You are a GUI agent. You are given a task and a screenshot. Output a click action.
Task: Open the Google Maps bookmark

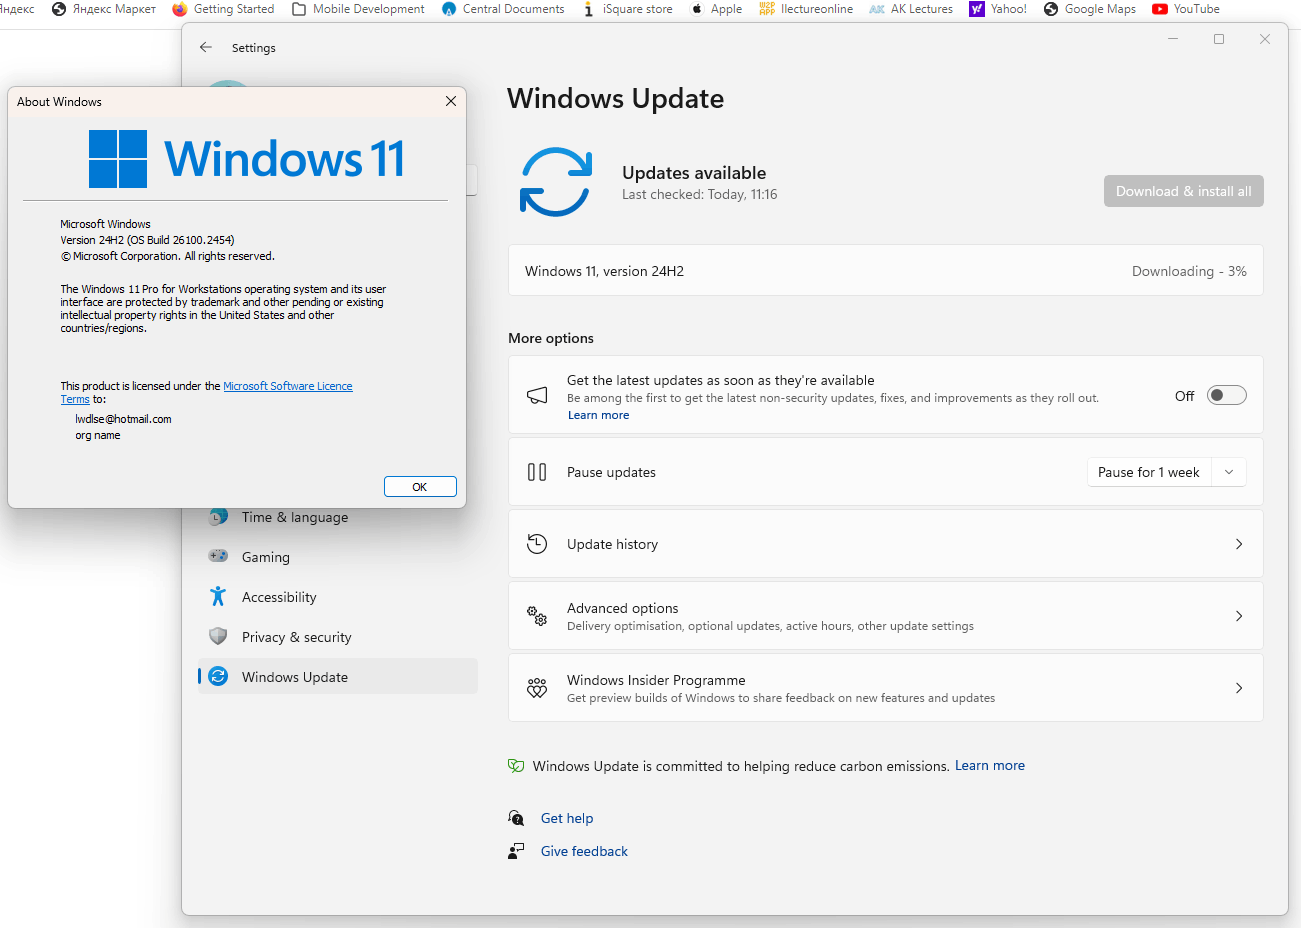point(1090,9)
